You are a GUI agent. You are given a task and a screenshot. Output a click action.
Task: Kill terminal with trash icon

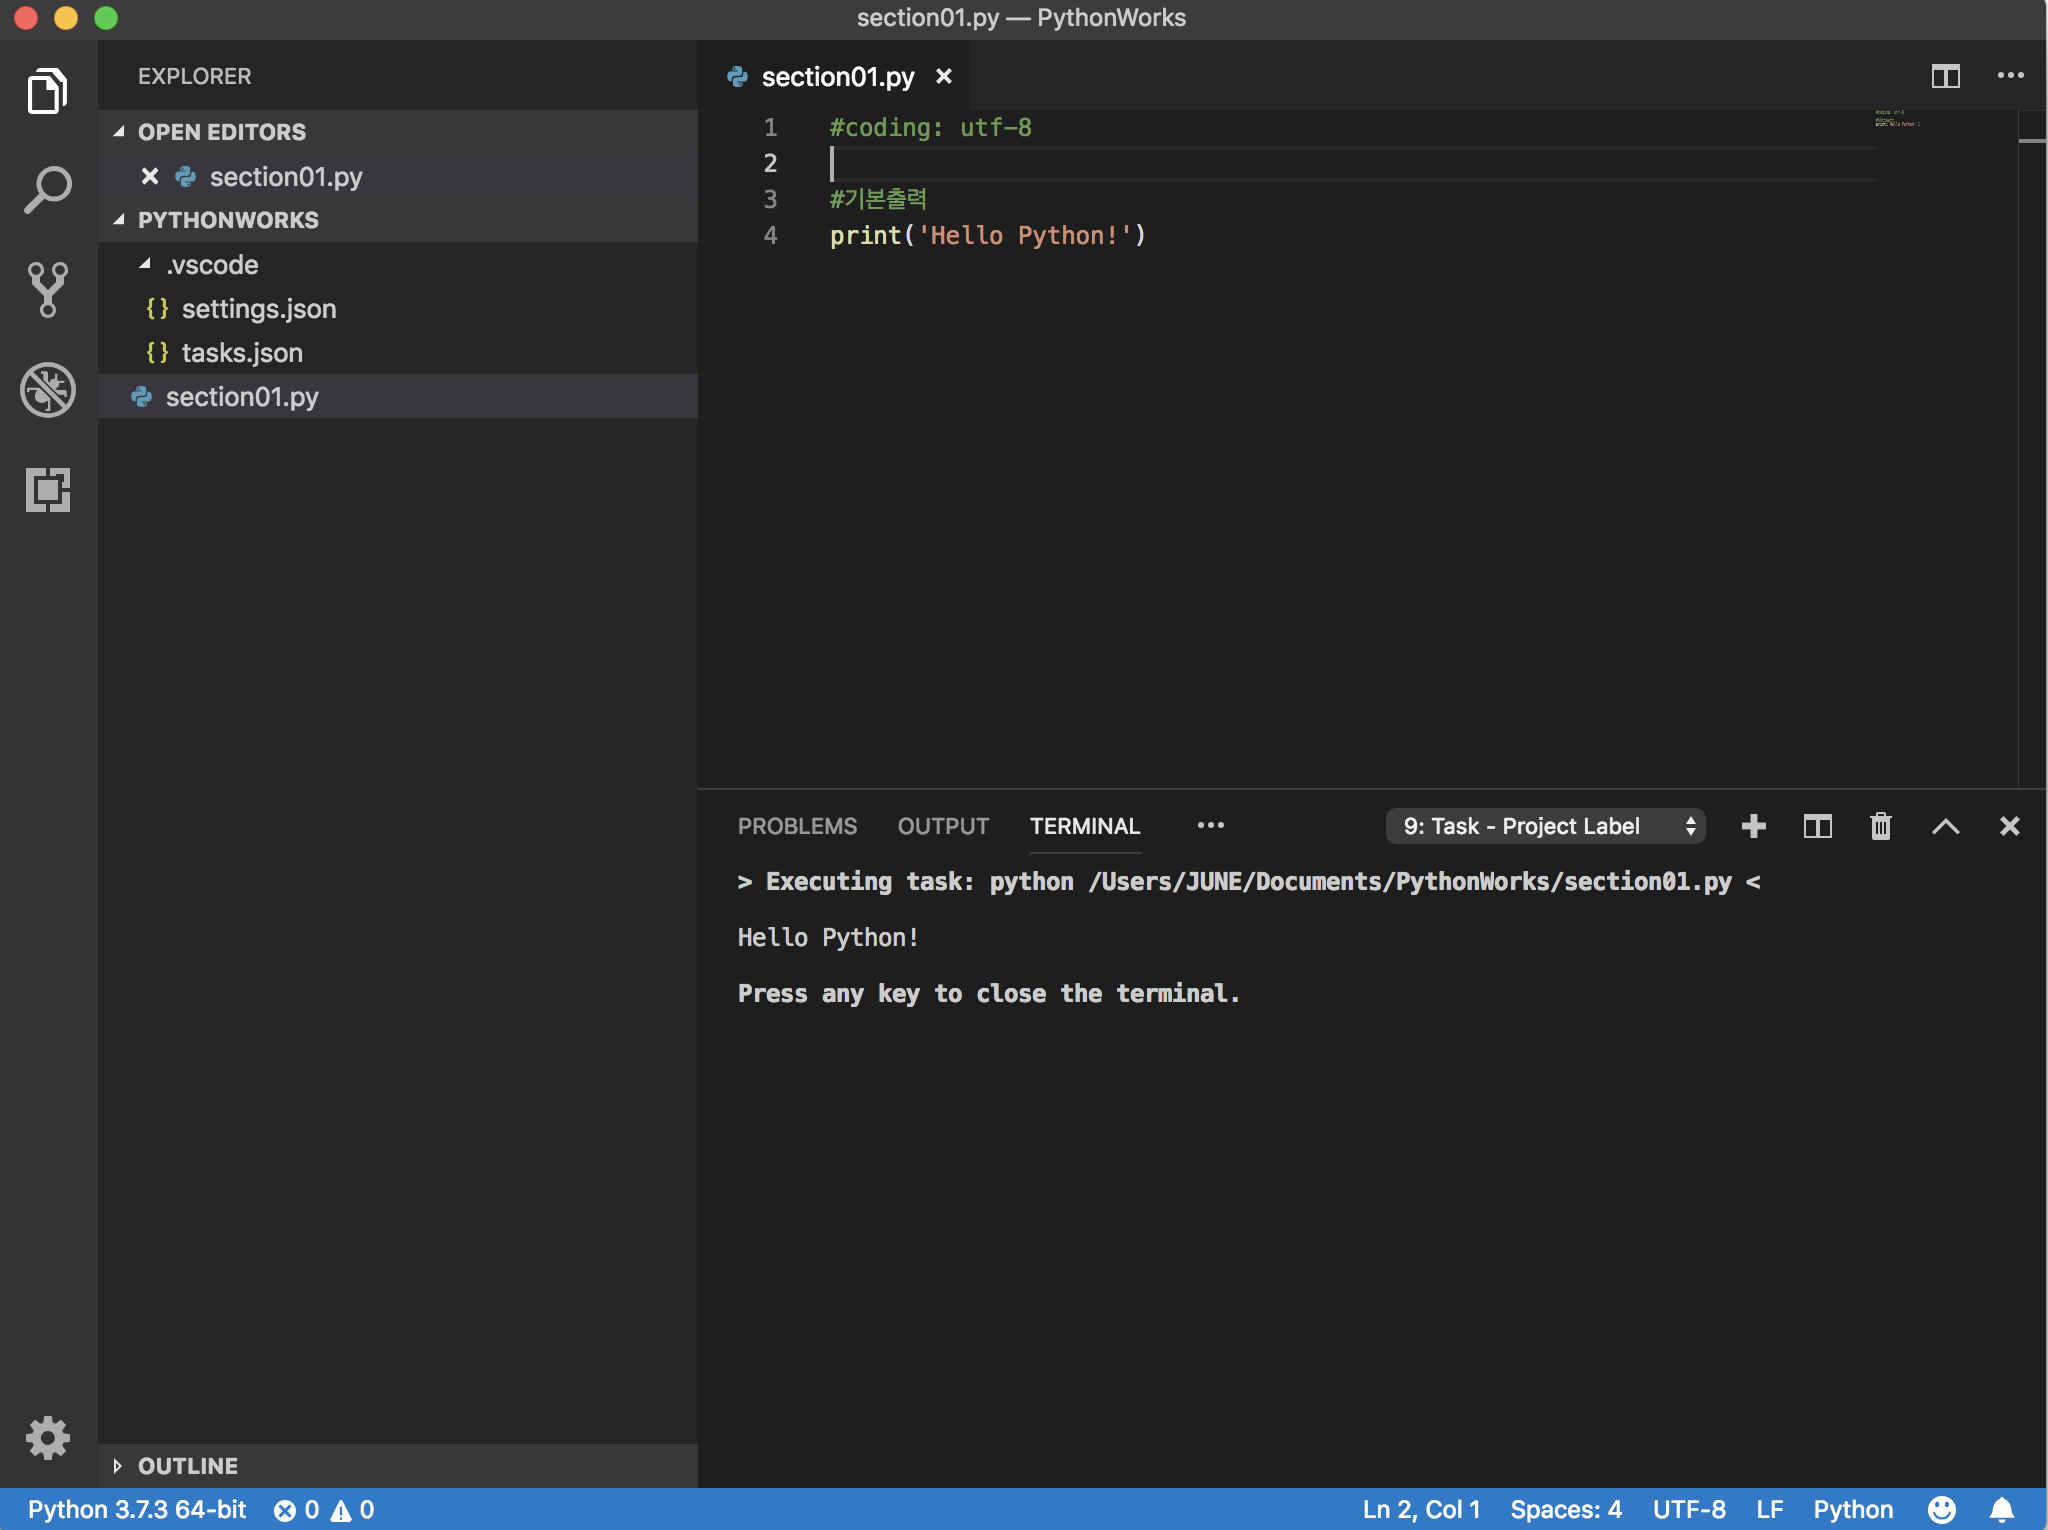click(x=1881, y=826)
